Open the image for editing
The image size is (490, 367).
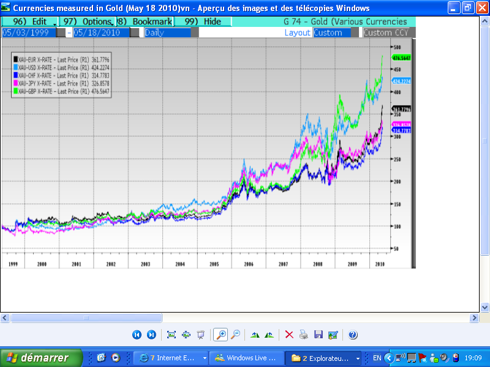point(333,335)
